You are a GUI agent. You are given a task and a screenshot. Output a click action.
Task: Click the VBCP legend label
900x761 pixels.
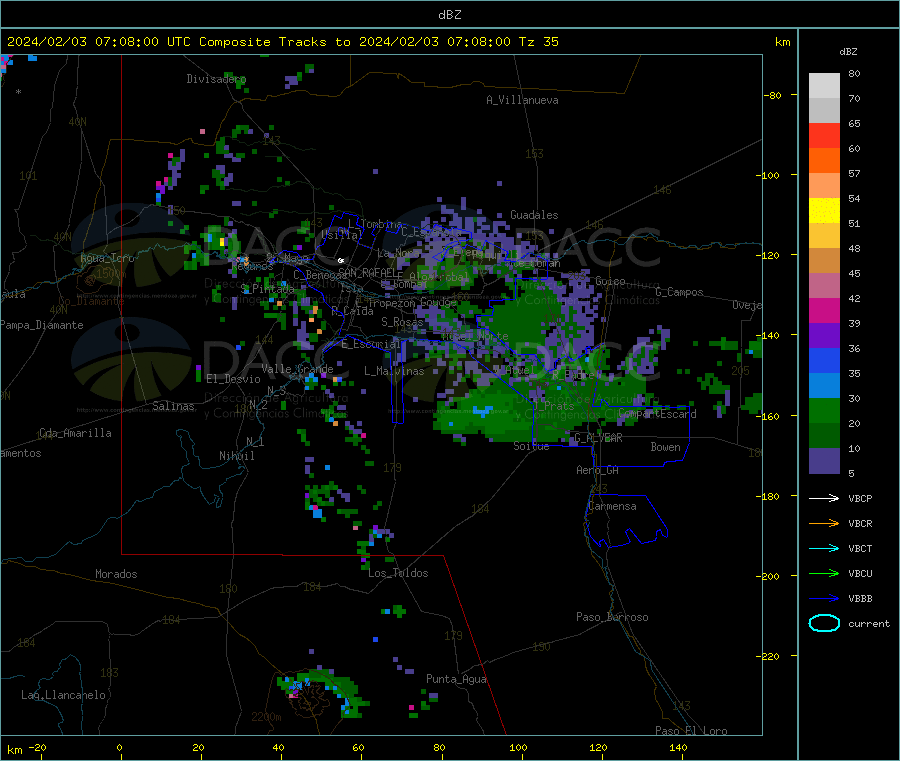[x=860, y=498]
